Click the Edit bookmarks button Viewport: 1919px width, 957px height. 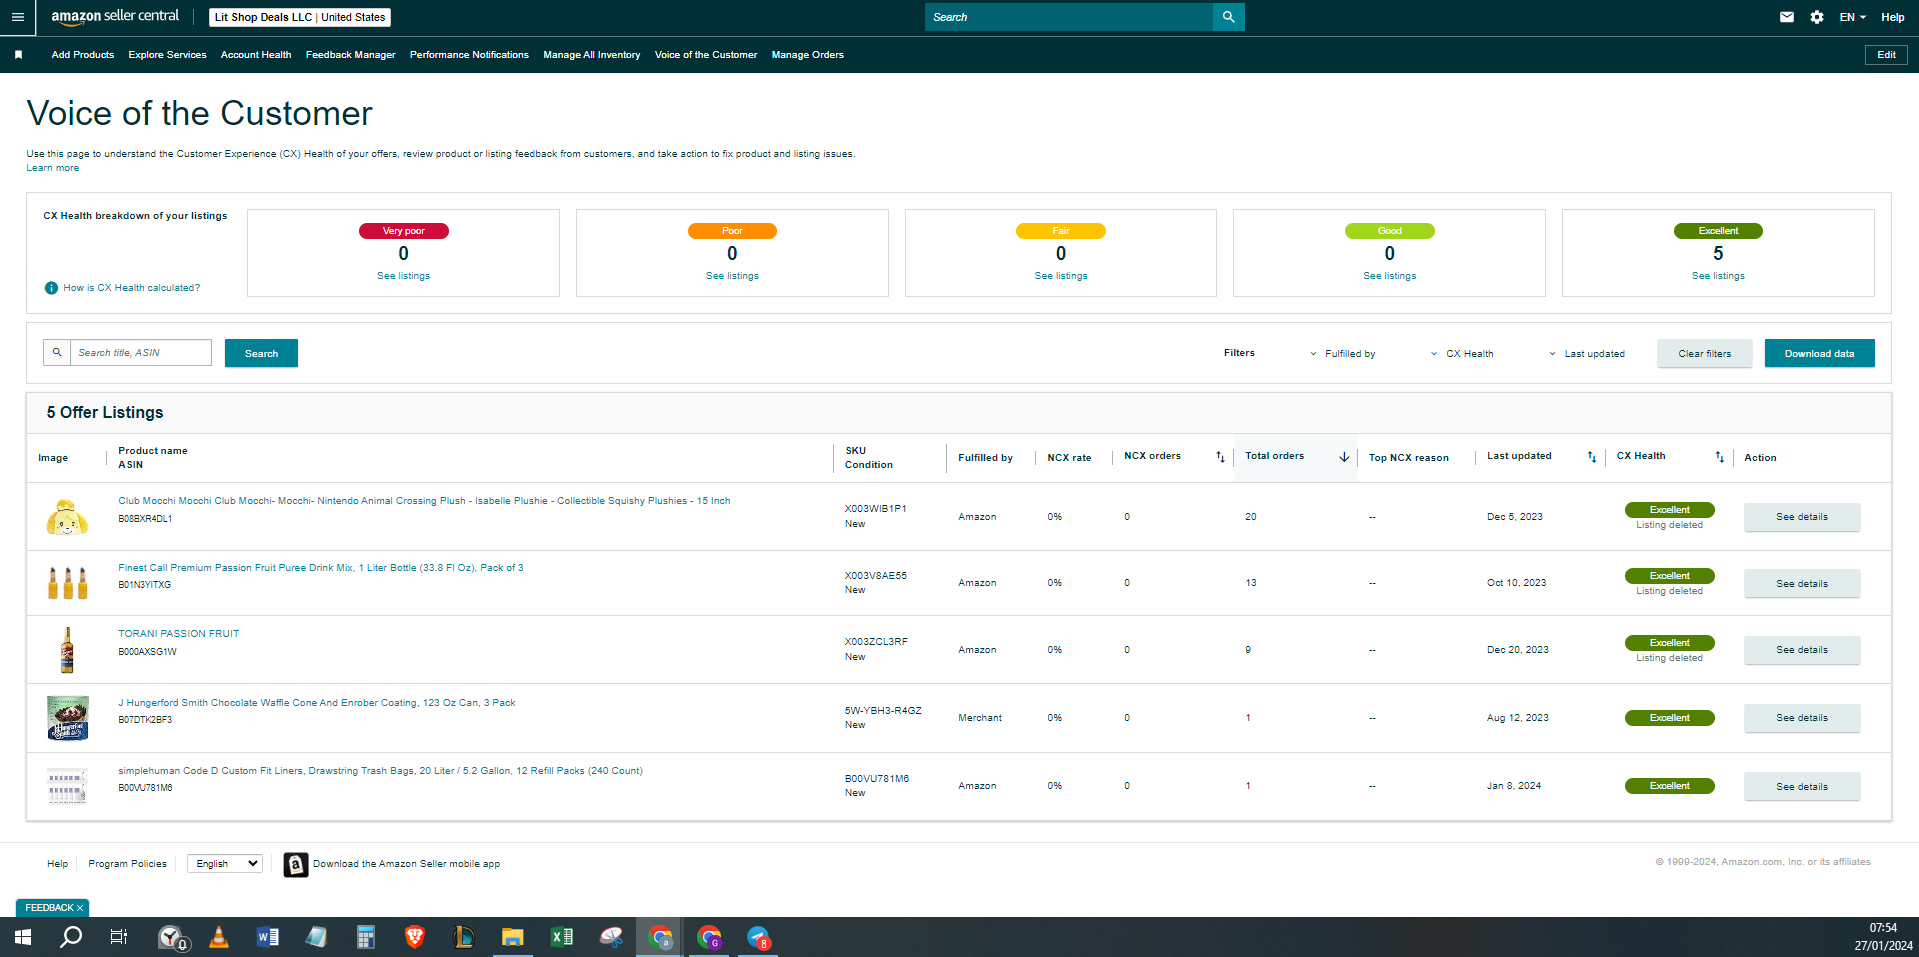(1886, 55)
